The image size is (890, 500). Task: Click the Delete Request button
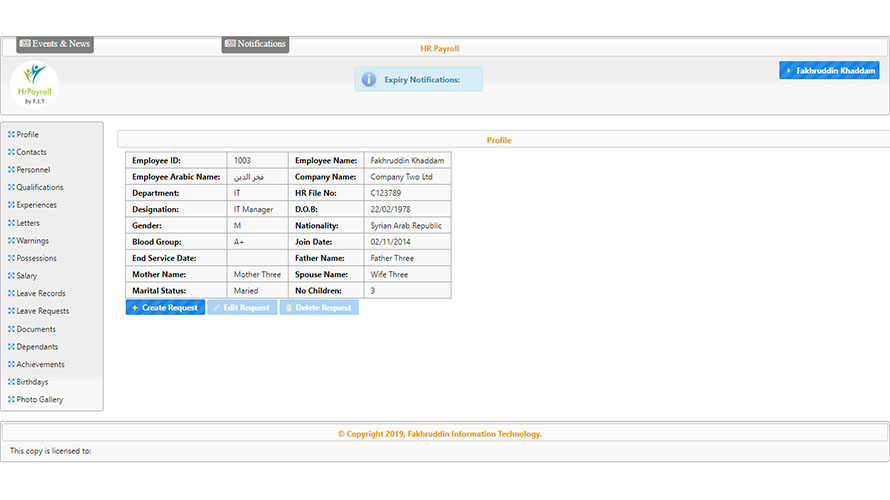(319, 308)
